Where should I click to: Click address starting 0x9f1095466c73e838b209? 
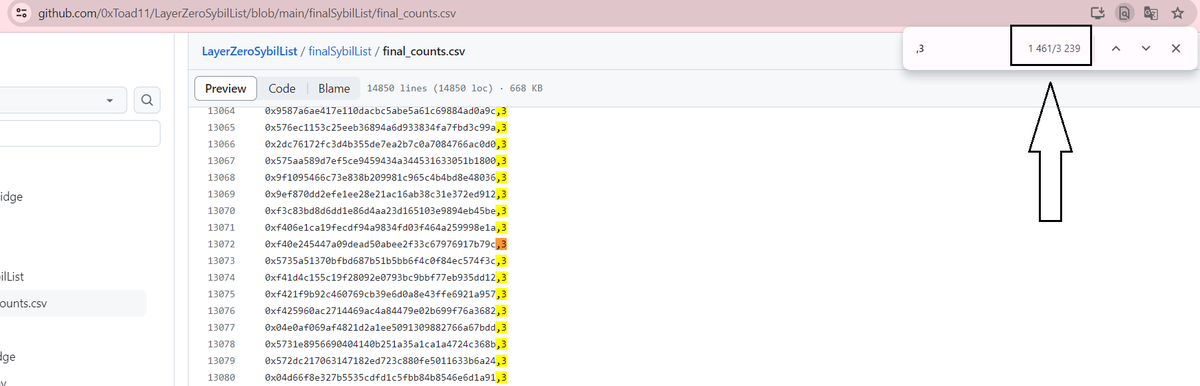click(381, 177)
